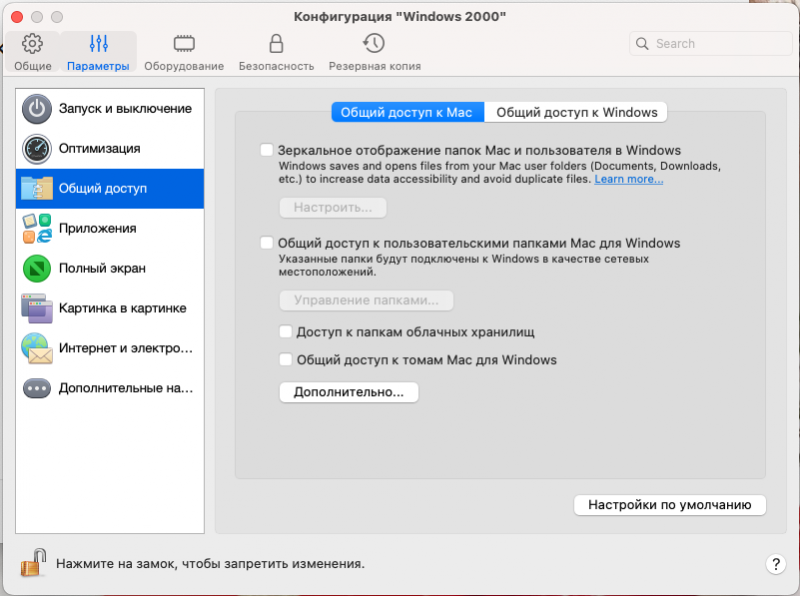Enable Общий доступ к томам Mac
800x596 pixels.
click(286, 360)
